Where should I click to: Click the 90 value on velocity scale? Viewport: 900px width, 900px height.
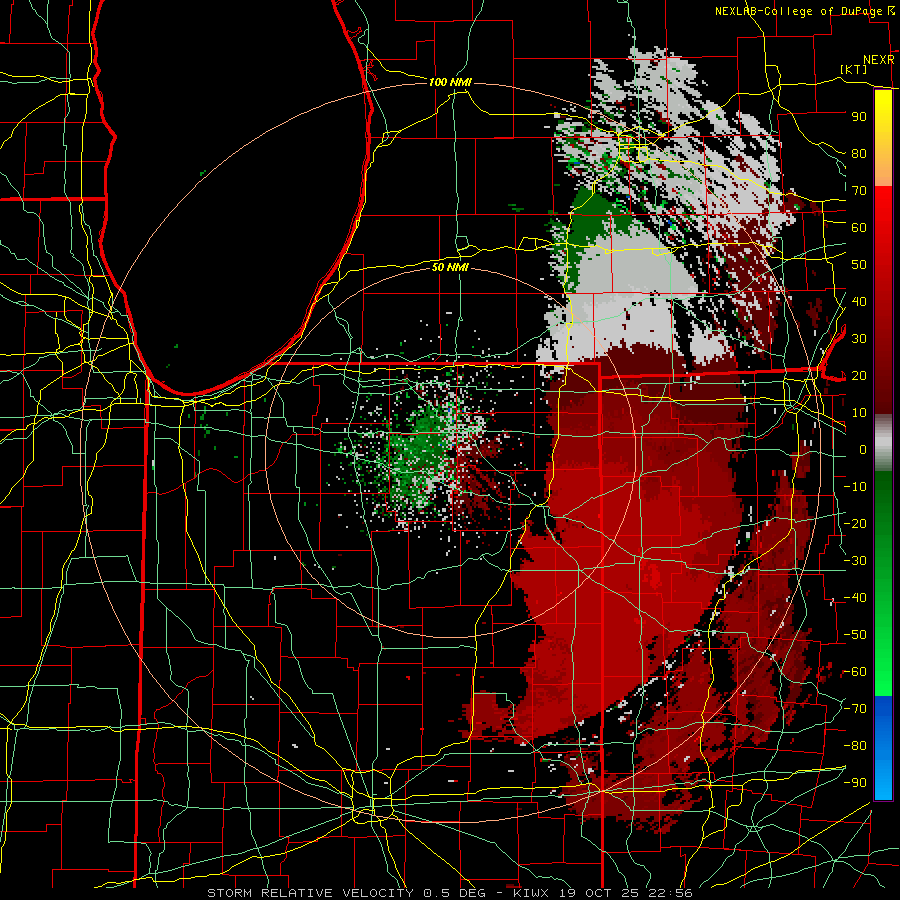point(859,117)
